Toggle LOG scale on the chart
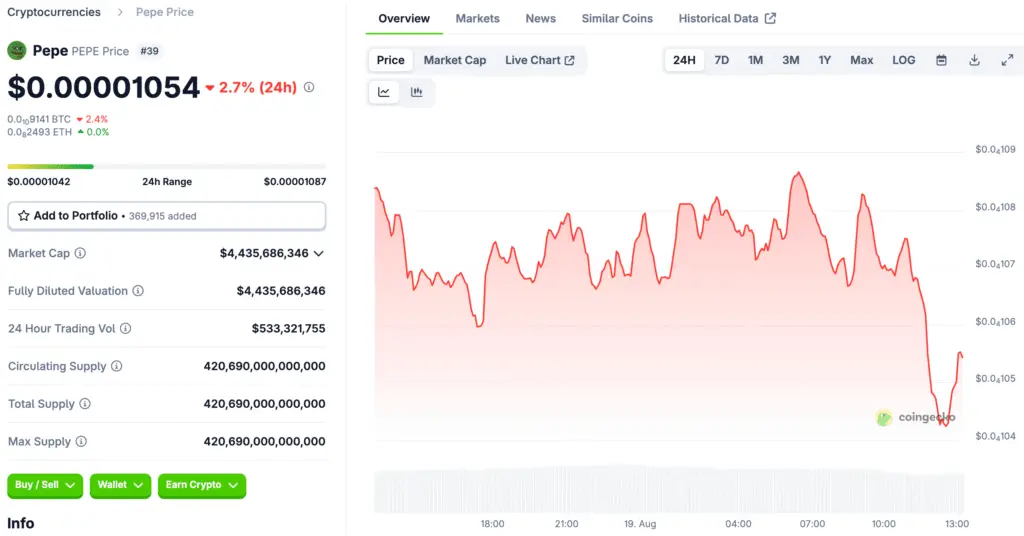The height and width of the screenshot is (536, 1024). coord(904,60)
